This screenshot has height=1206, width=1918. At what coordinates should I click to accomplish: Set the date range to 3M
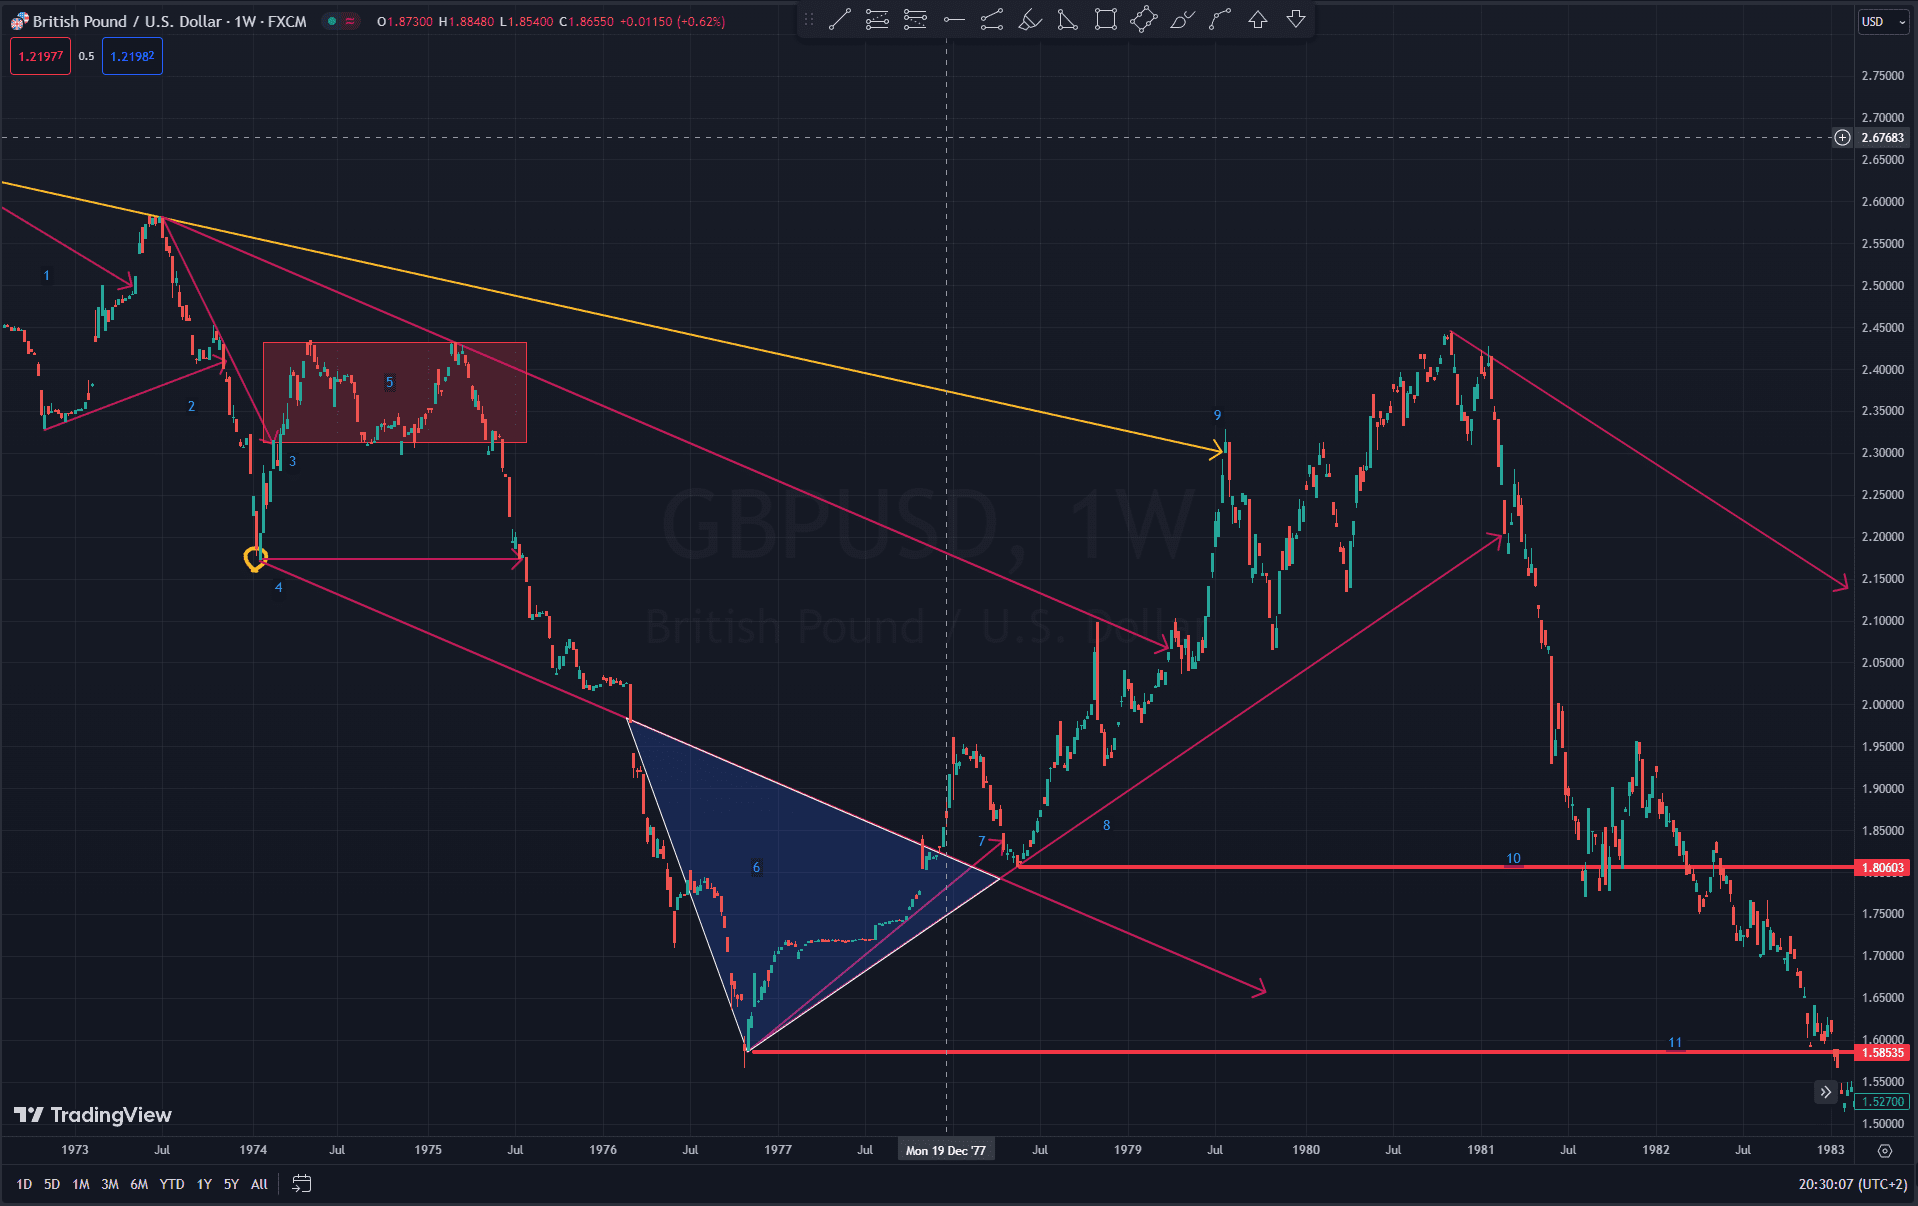tap(110, 1184)
